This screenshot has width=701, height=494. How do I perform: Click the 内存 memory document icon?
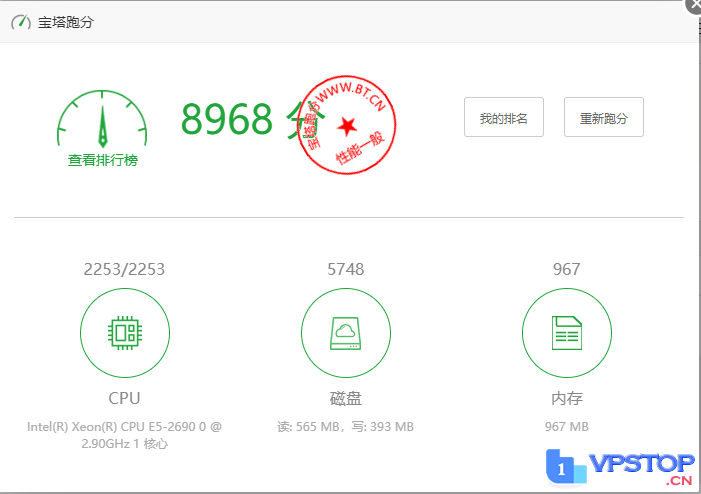(566, 333)
